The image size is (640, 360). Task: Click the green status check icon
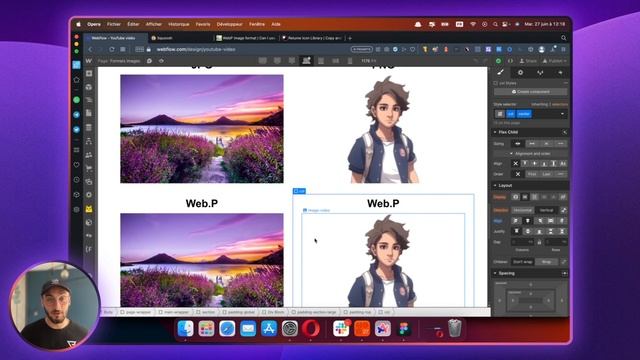(x=498, y=61)
